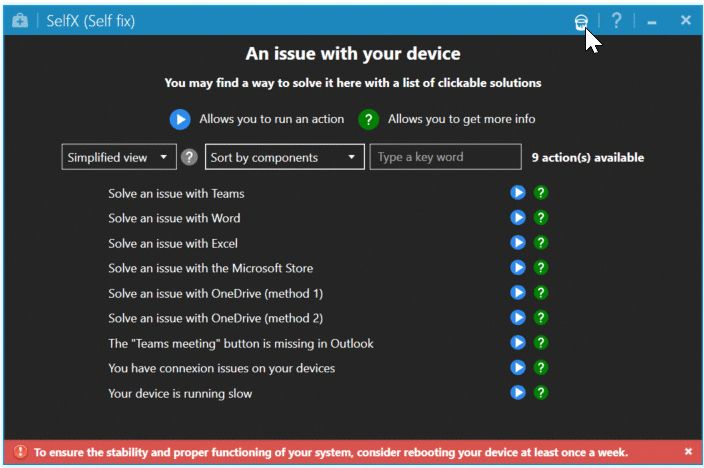Select You have connexion issues on your devices
Screen dimensions: 704x468
pos(222,368)
